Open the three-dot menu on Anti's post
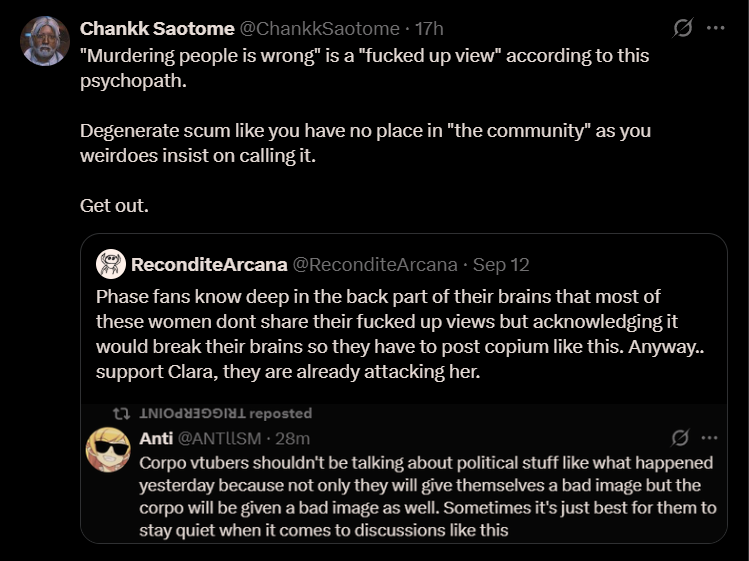The height and width of the screenshot is (561, 749). point(709,437)
